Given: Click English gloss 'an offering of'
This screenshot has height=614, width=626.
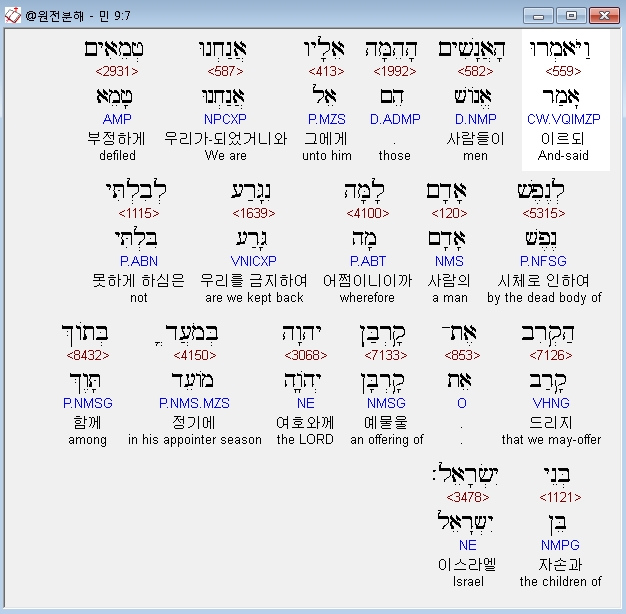Looking at the screenshot, I should click(x=387, y=440).
